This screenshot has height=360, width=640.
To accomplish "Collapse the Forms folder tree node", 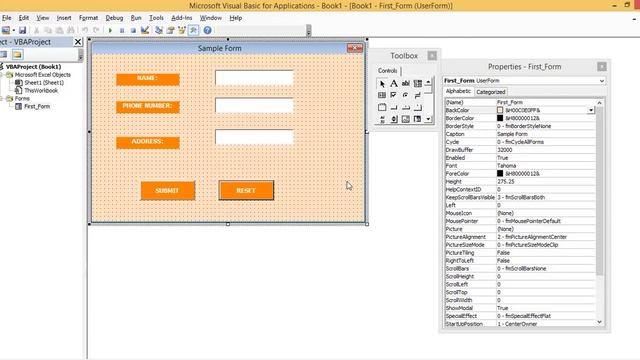I will (2, 98).
